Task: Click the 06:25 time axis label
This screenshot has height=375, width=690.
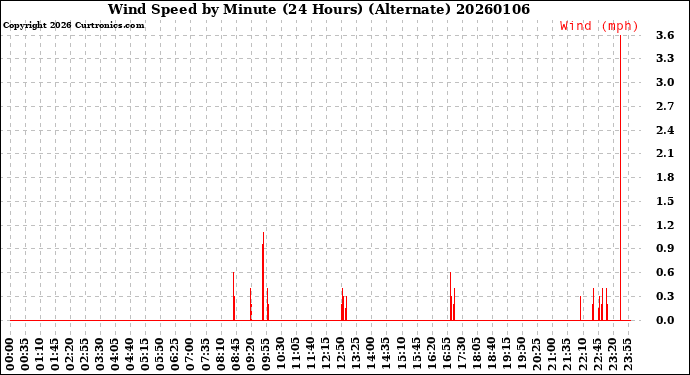Action: [175, 355]
